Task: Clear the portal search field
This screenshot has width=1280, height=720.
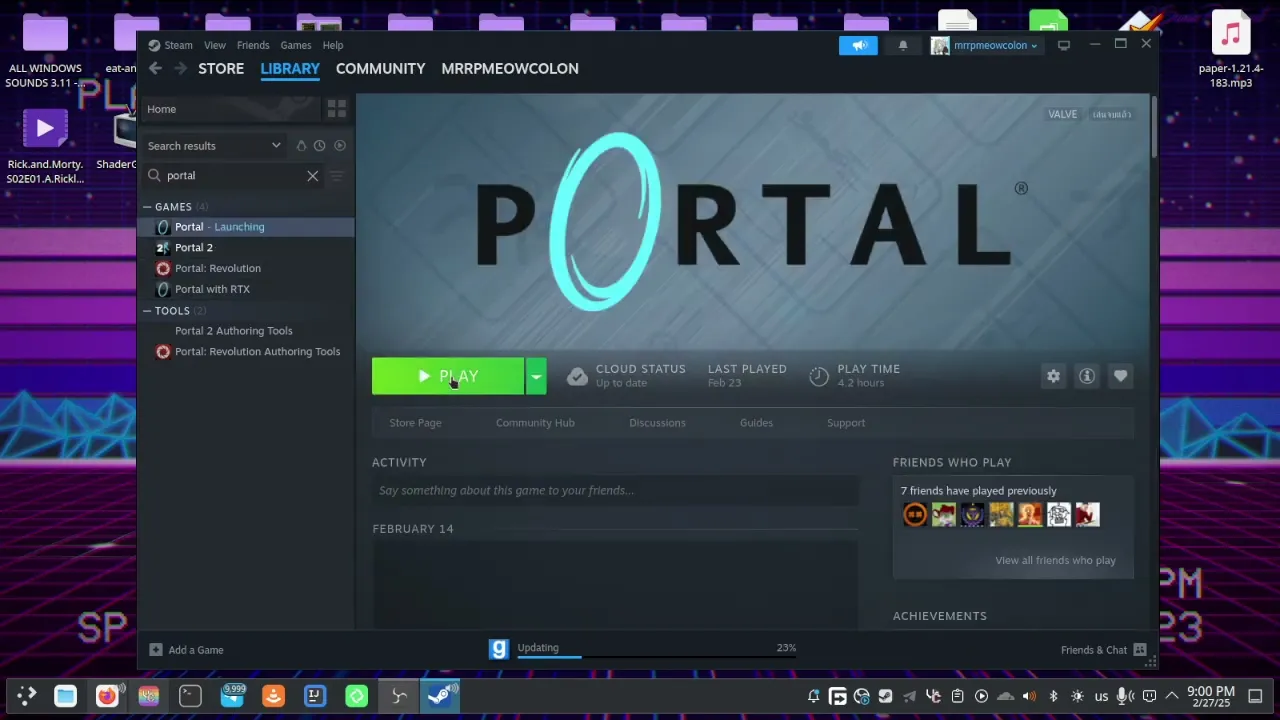Action: 312,176
